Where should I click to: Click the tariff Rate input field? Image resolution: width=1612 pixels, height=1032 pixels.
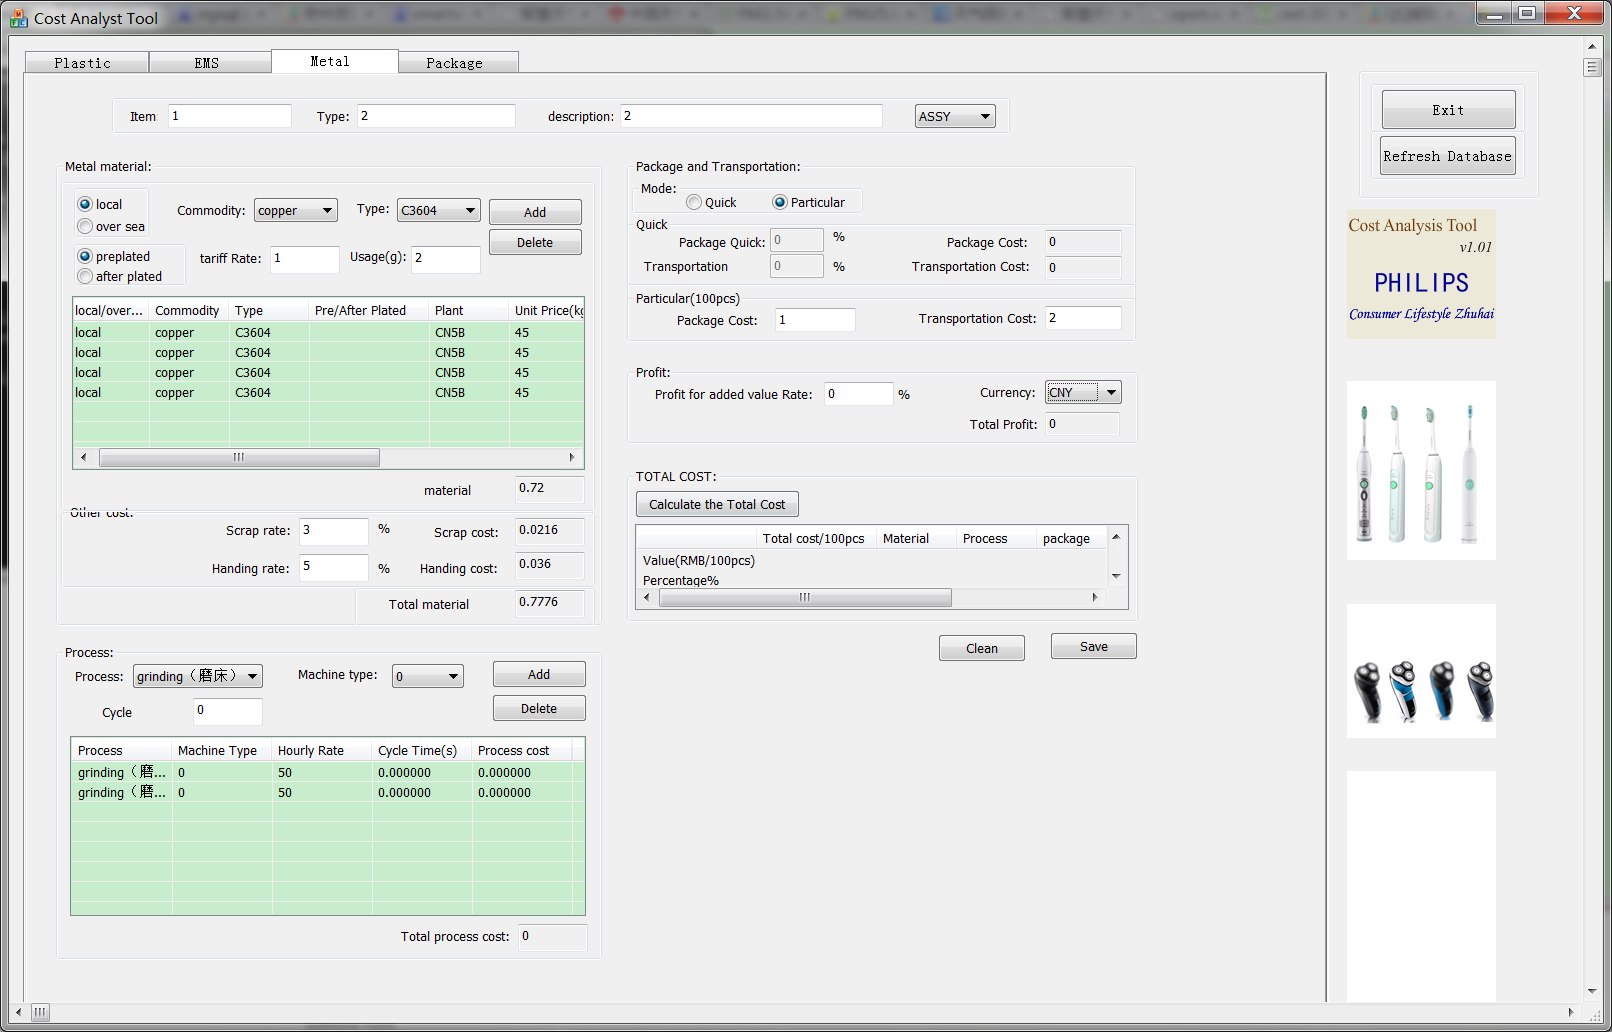pyautogui.click(x=305, y=259)
